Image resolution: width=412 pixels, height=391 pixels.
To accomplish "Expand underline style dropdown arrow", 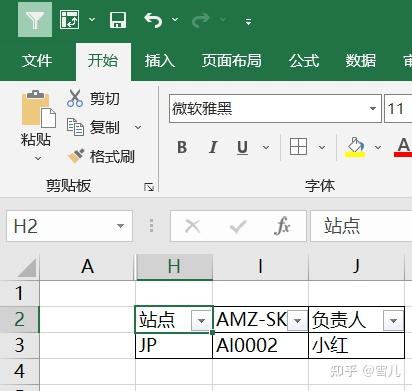I will (266, 147).
